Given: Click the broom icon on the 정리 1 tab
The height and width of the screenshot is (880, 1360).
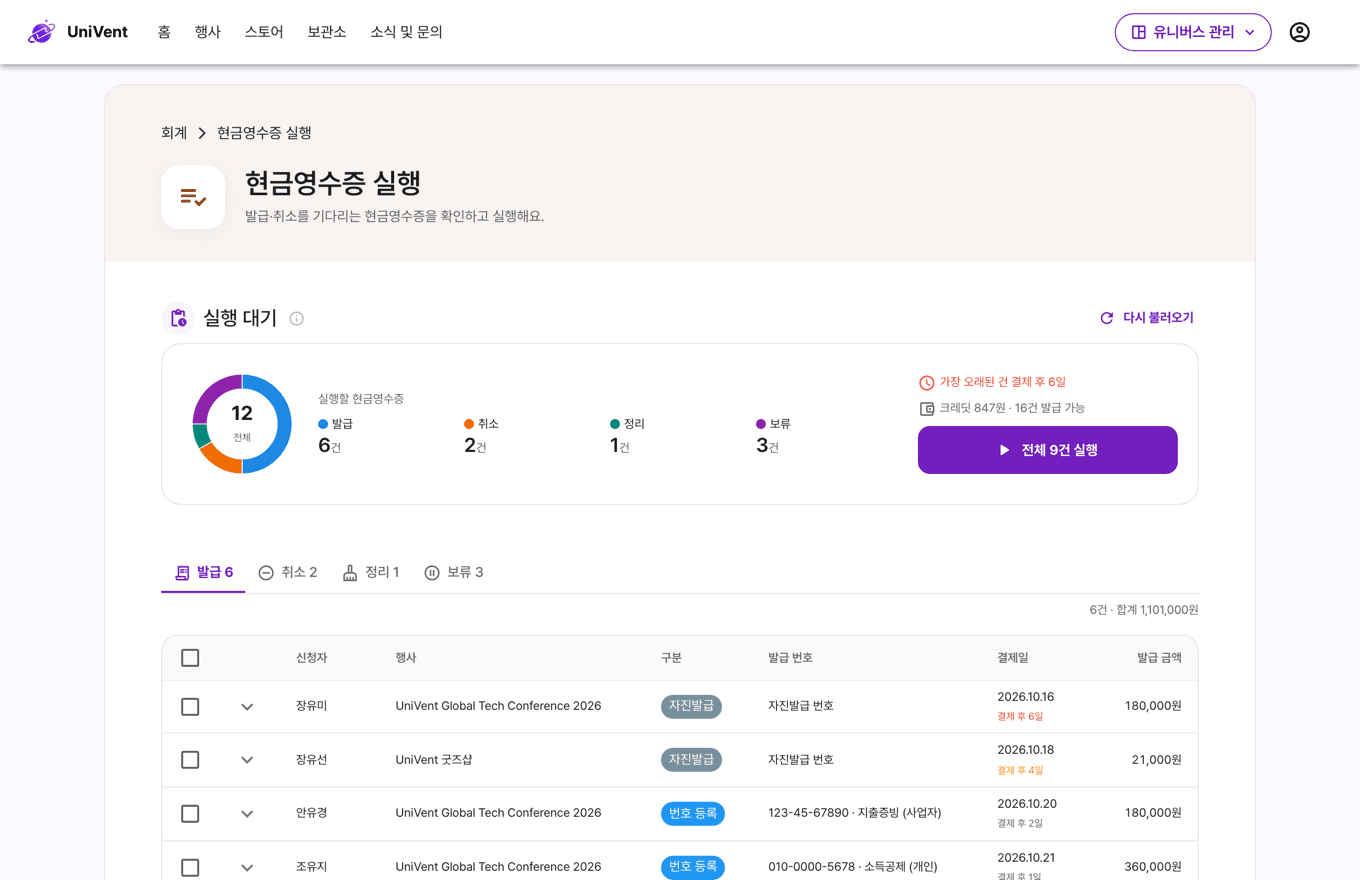Looking at the screenshot, I should click(x=350, y=573).
